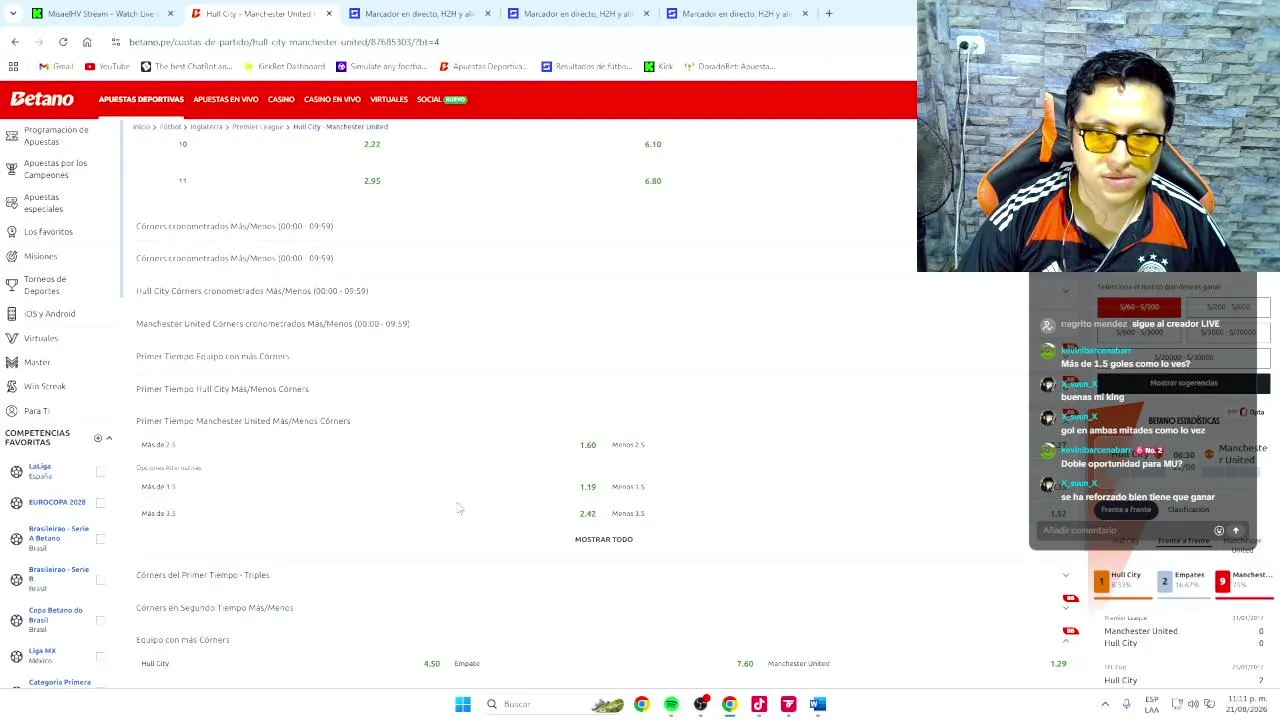Open the Casino en Vivo menu
The height and width of the screenshot is (720, 1280).
pyautogui.click(x=332, y=99)
